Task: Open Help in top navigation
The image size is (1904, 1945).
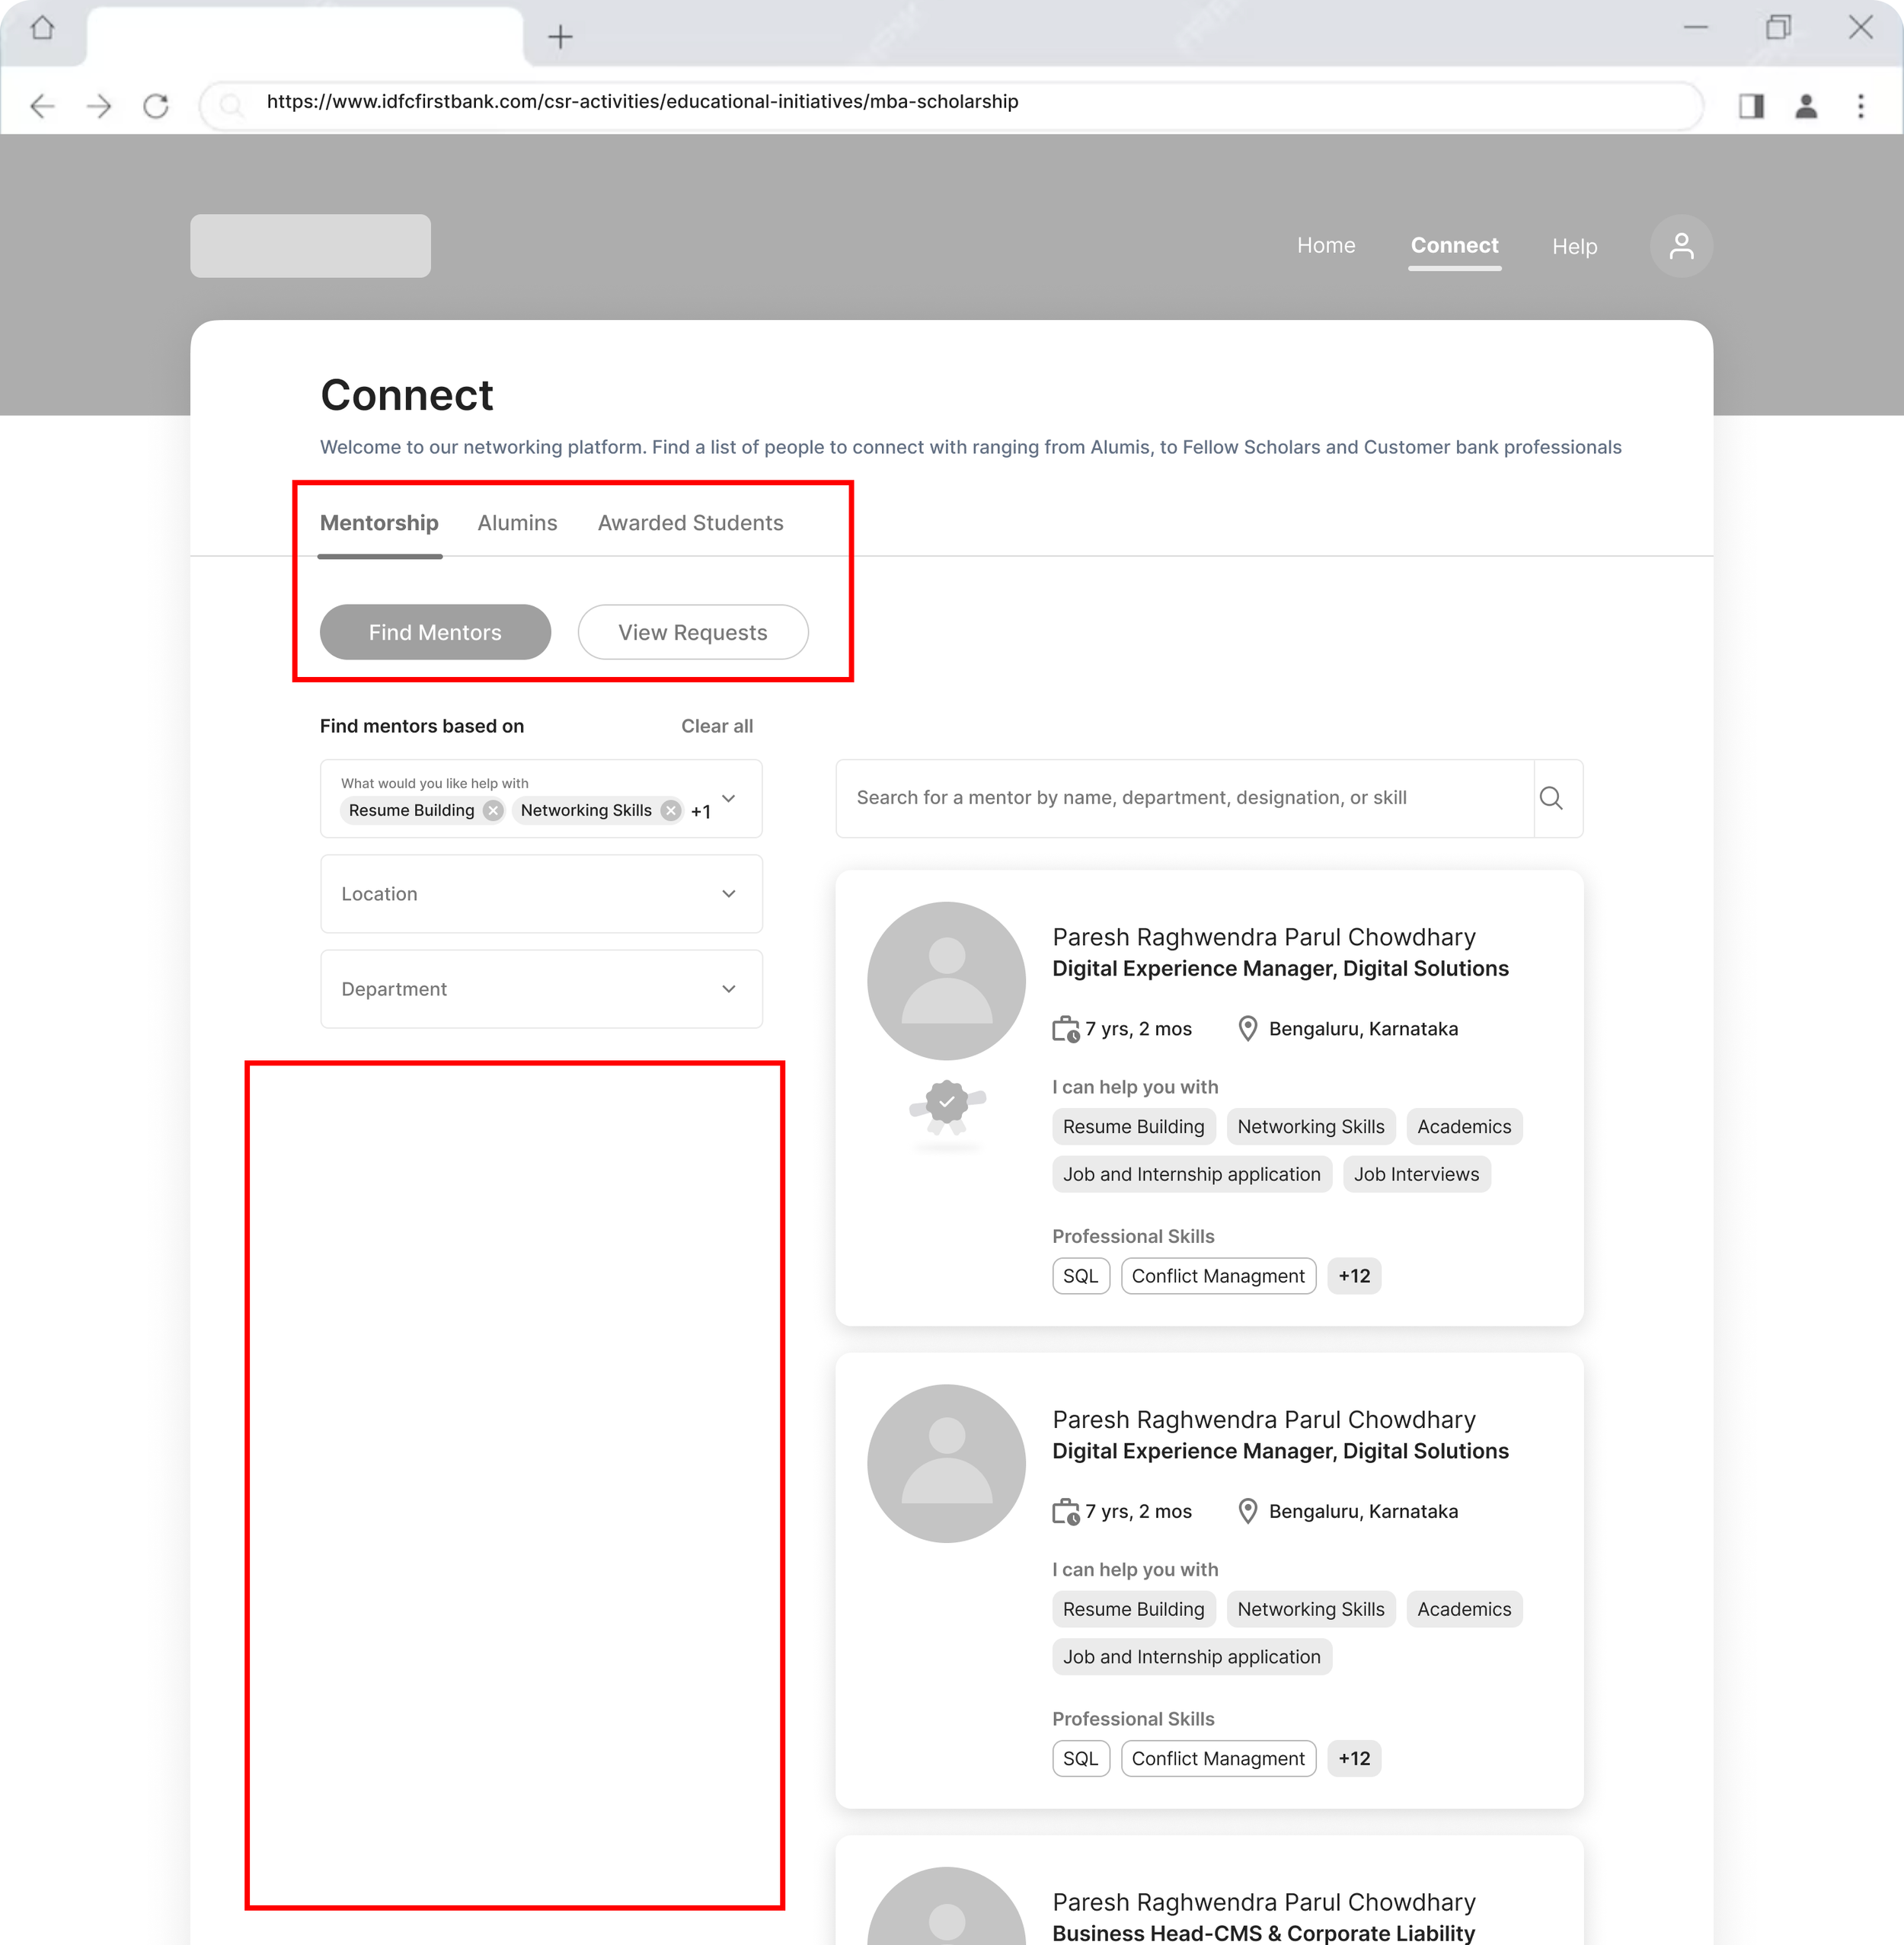Action: (x=1574, y=246)
